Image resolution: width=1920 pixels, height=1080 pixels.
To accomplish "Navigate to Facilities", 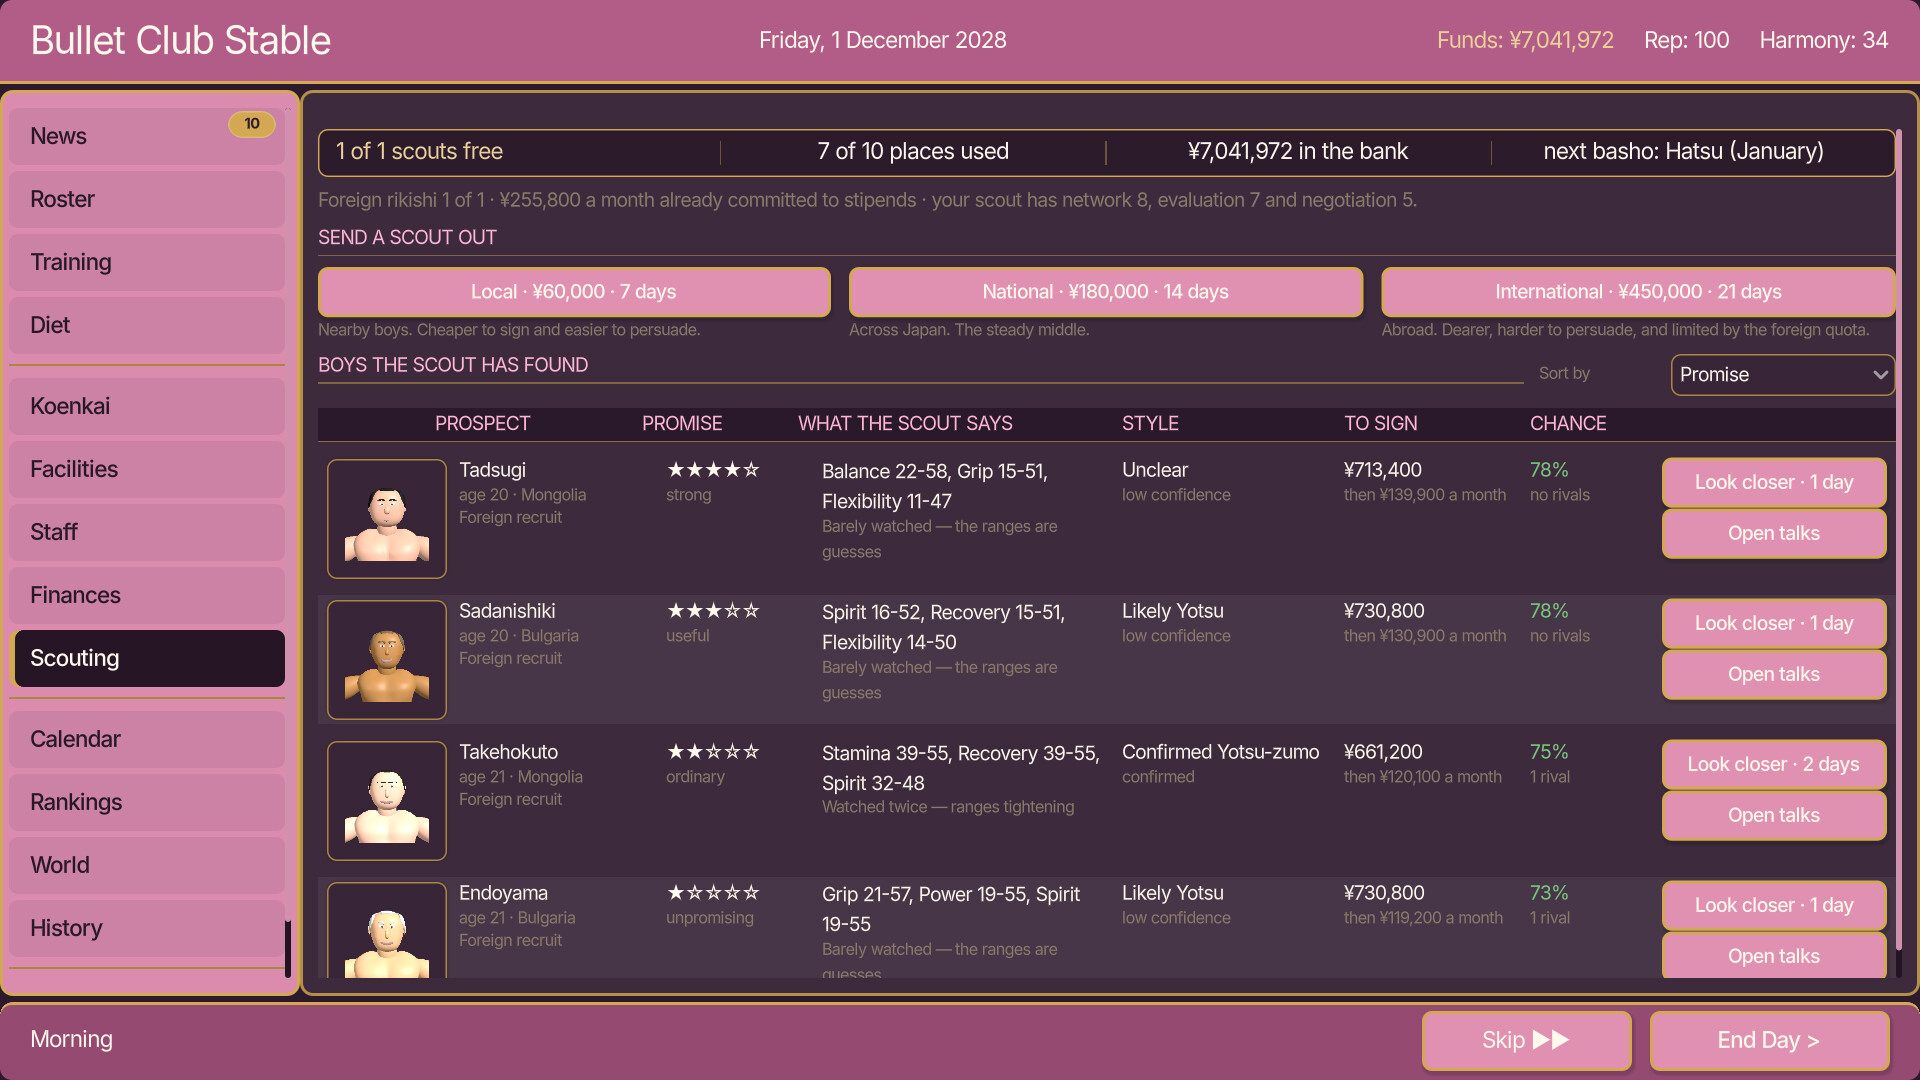I will [x=147, y=469].
